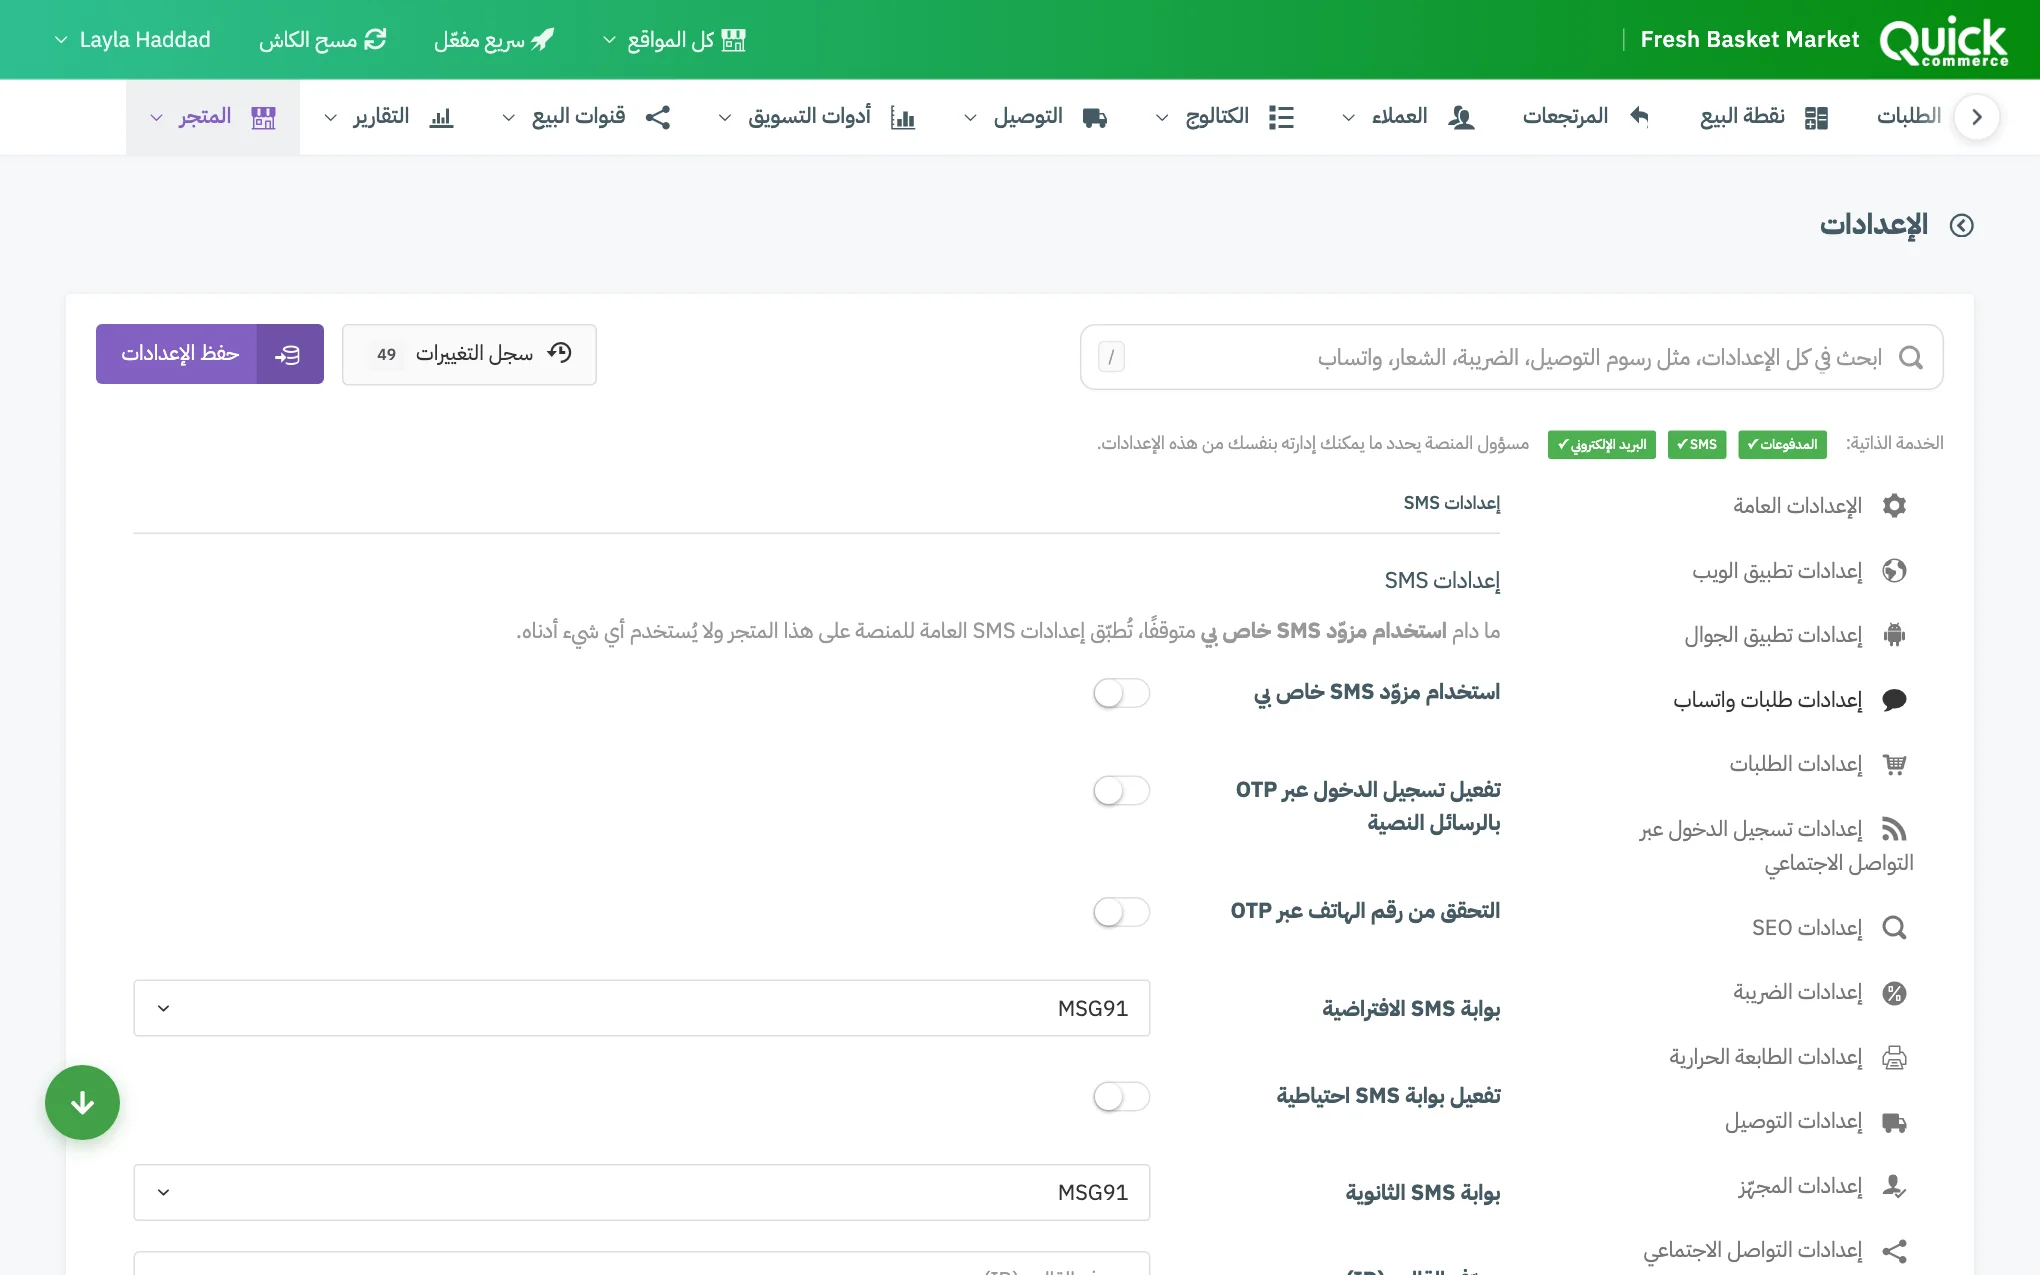This screenshot has height=1275, width=2040.
Task: Open إعدادات الطلبات cart icon
Action: coord(1894,764)
